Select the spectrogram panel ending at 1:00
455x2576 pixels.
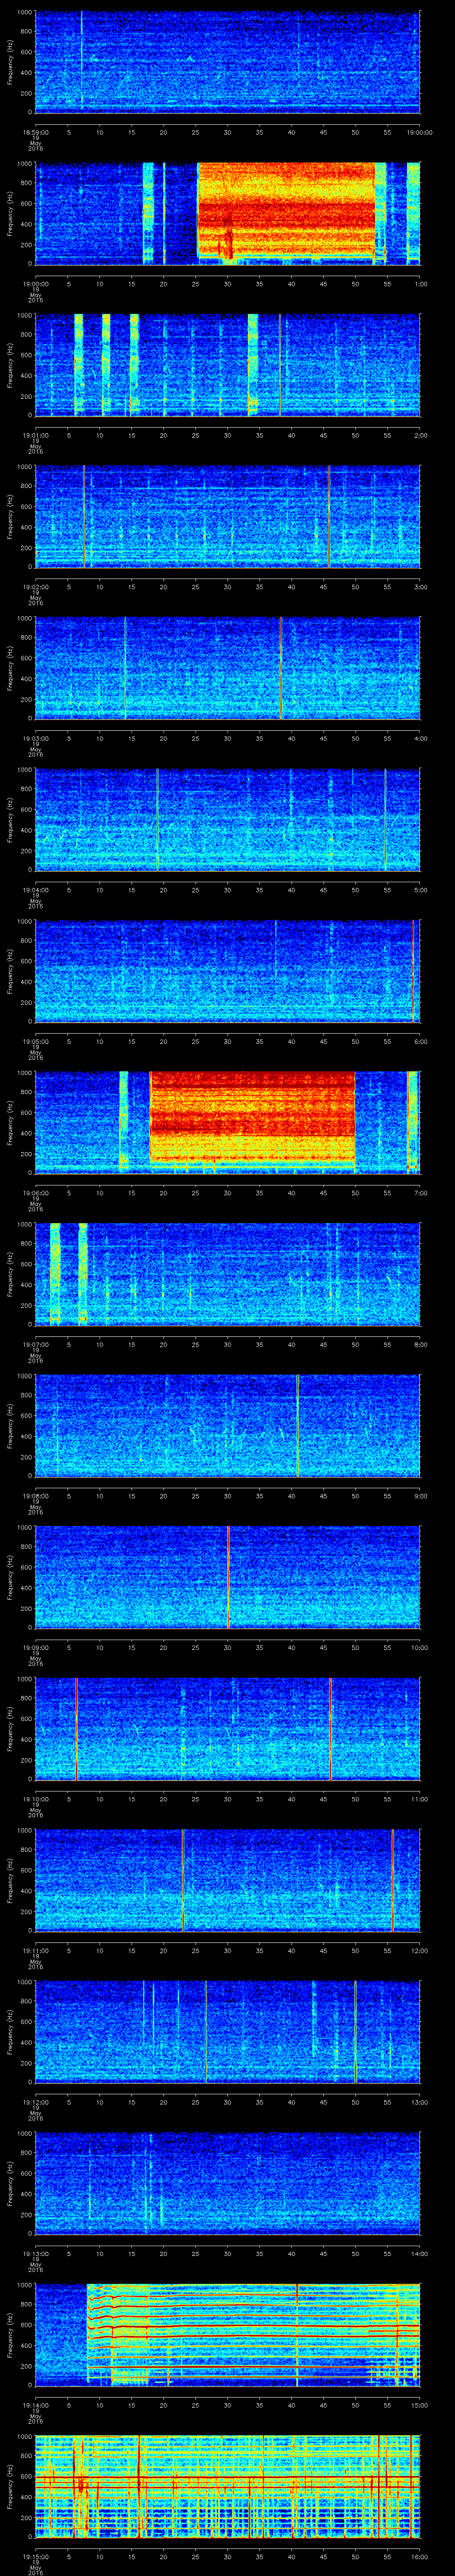(228, 213)
